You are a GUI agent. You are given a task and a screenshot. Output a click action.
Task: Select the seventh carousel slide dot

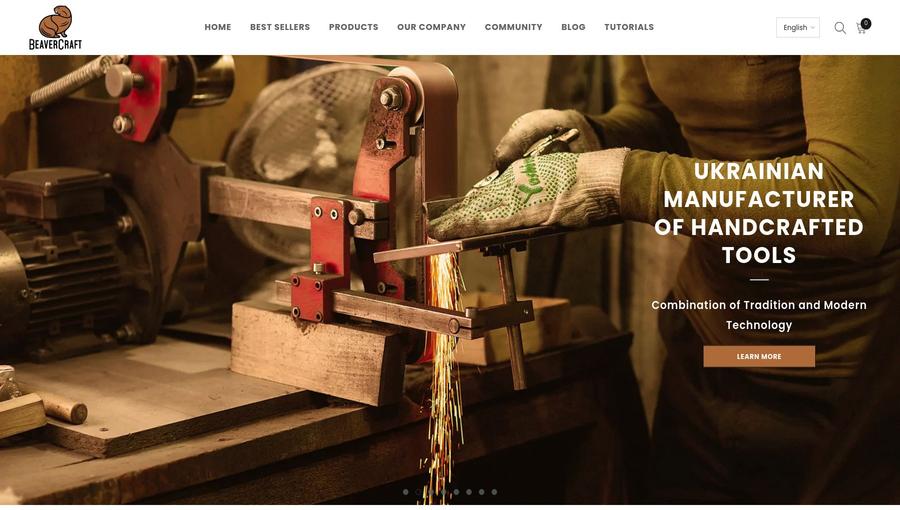[x=482, y=492]
